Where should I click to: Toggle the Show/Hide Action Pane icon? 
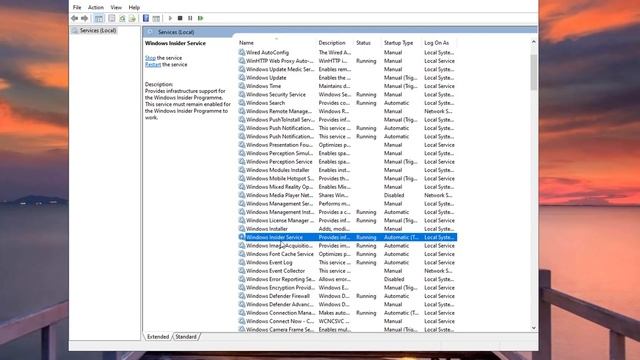(156, 18)
